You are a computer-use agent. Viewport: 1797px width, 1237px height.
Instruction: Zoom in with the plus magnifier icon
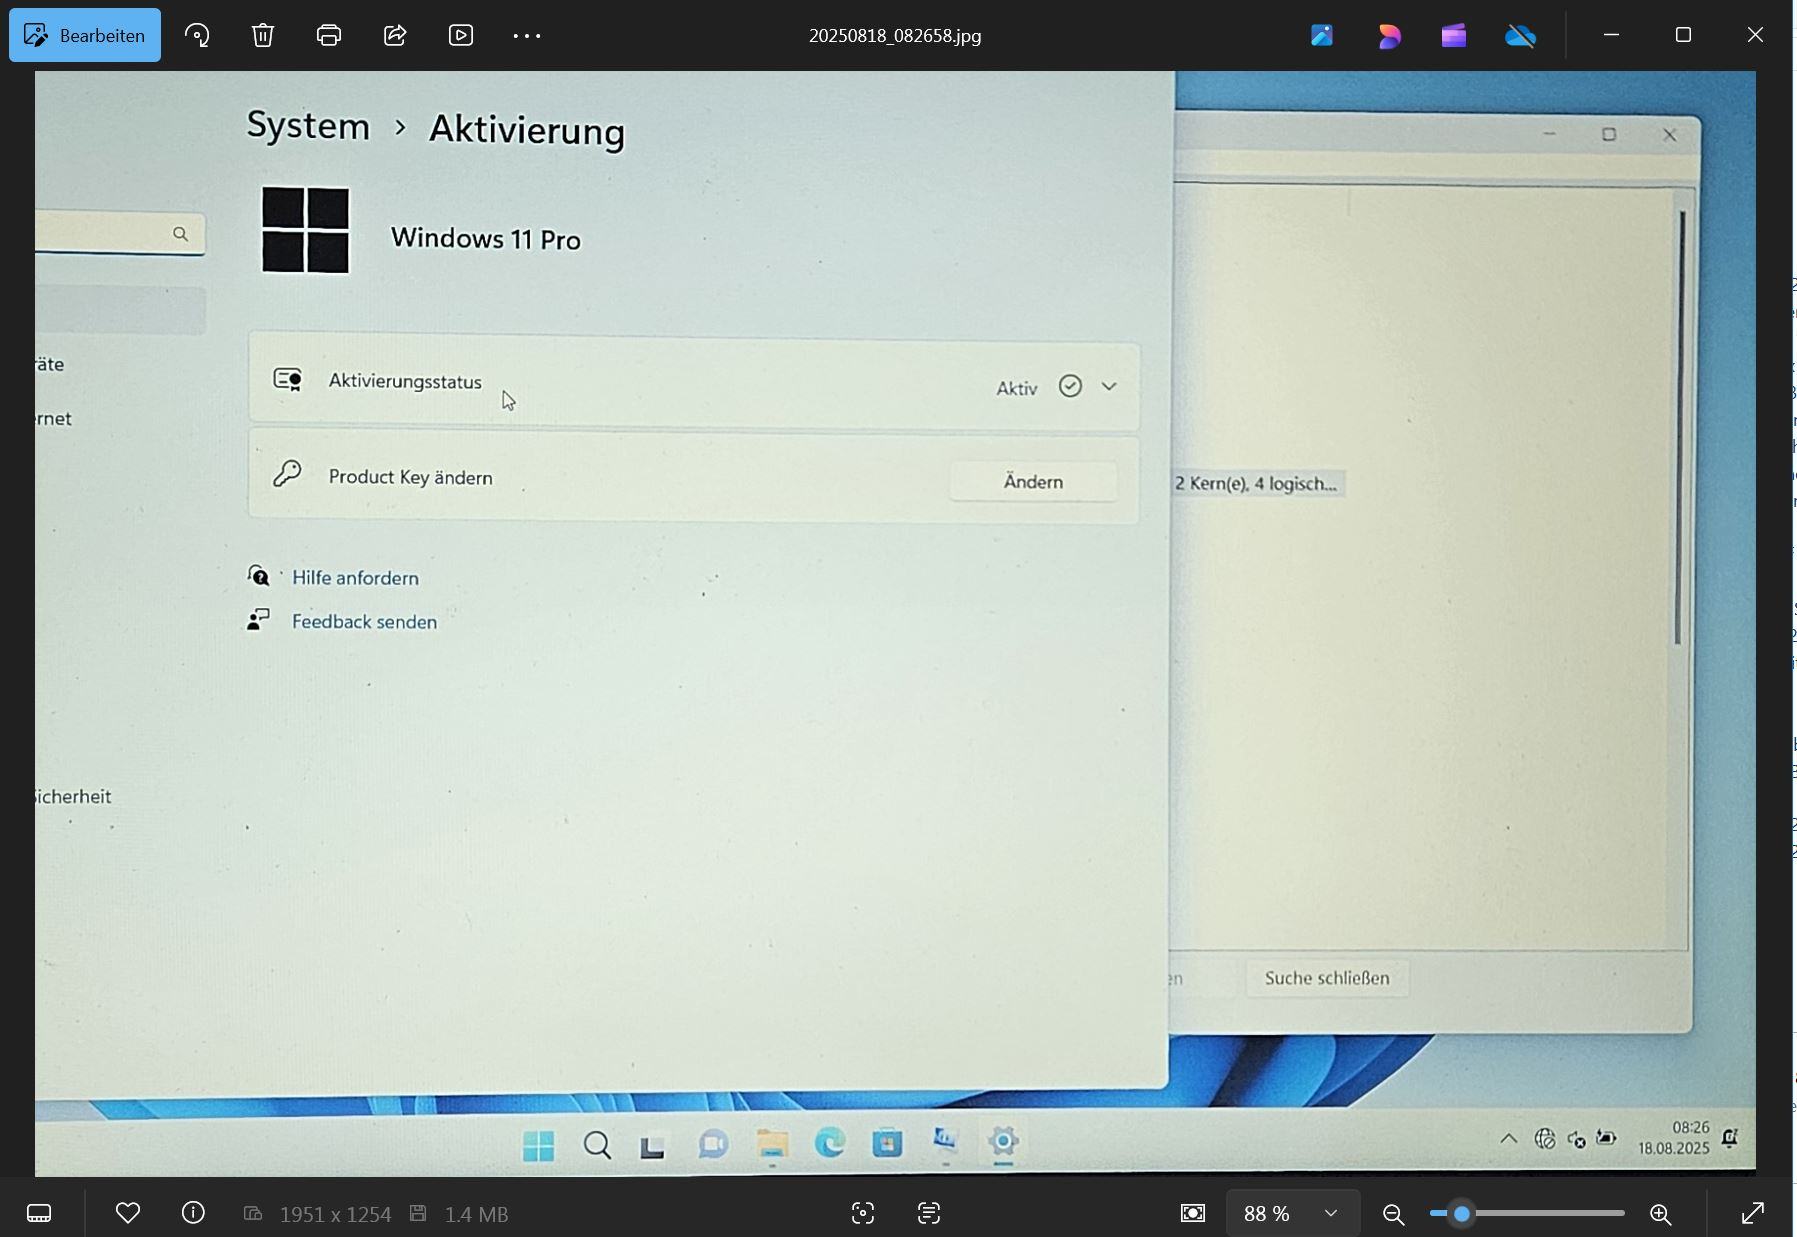pyautogui.click(x=1660, y=1214)
